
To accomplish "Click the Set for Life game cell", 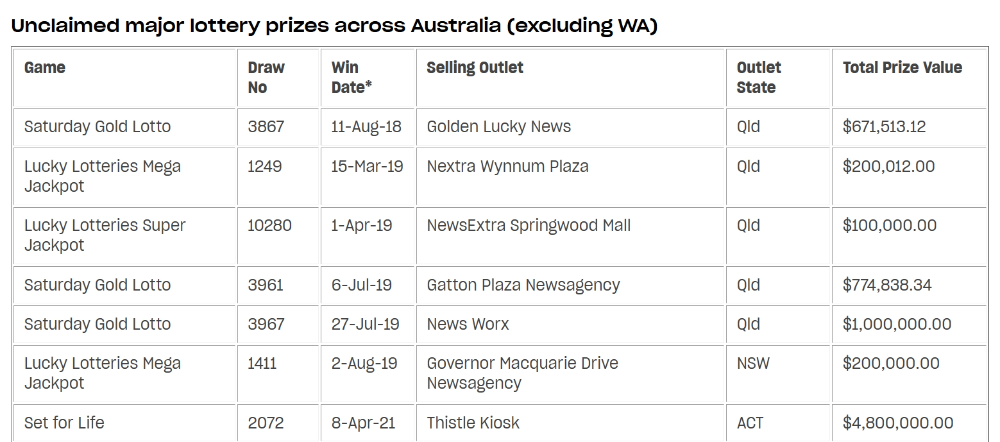I will (x=124, y=423).
